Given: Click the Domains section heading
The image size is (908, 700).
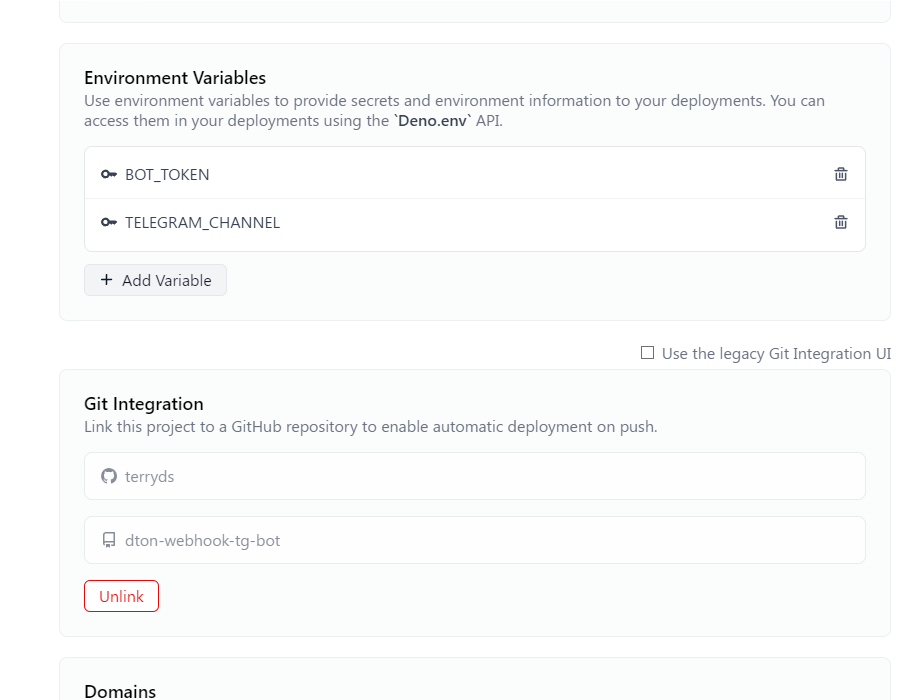Looking at the screenshot, I should click(x=120, y=691).
